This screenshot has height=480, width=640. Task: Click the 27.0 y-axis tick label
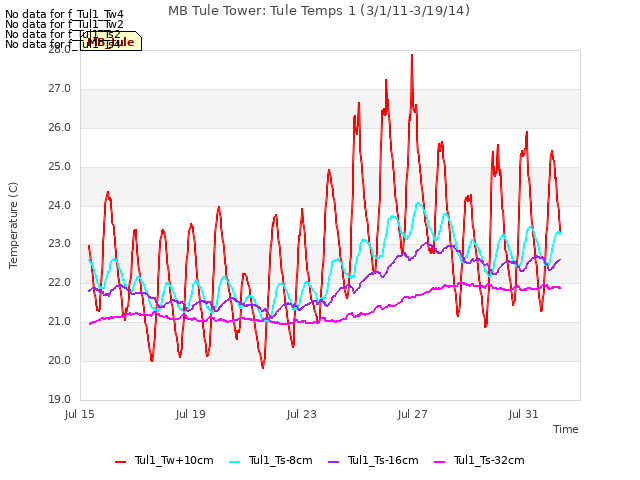(60, 89)
